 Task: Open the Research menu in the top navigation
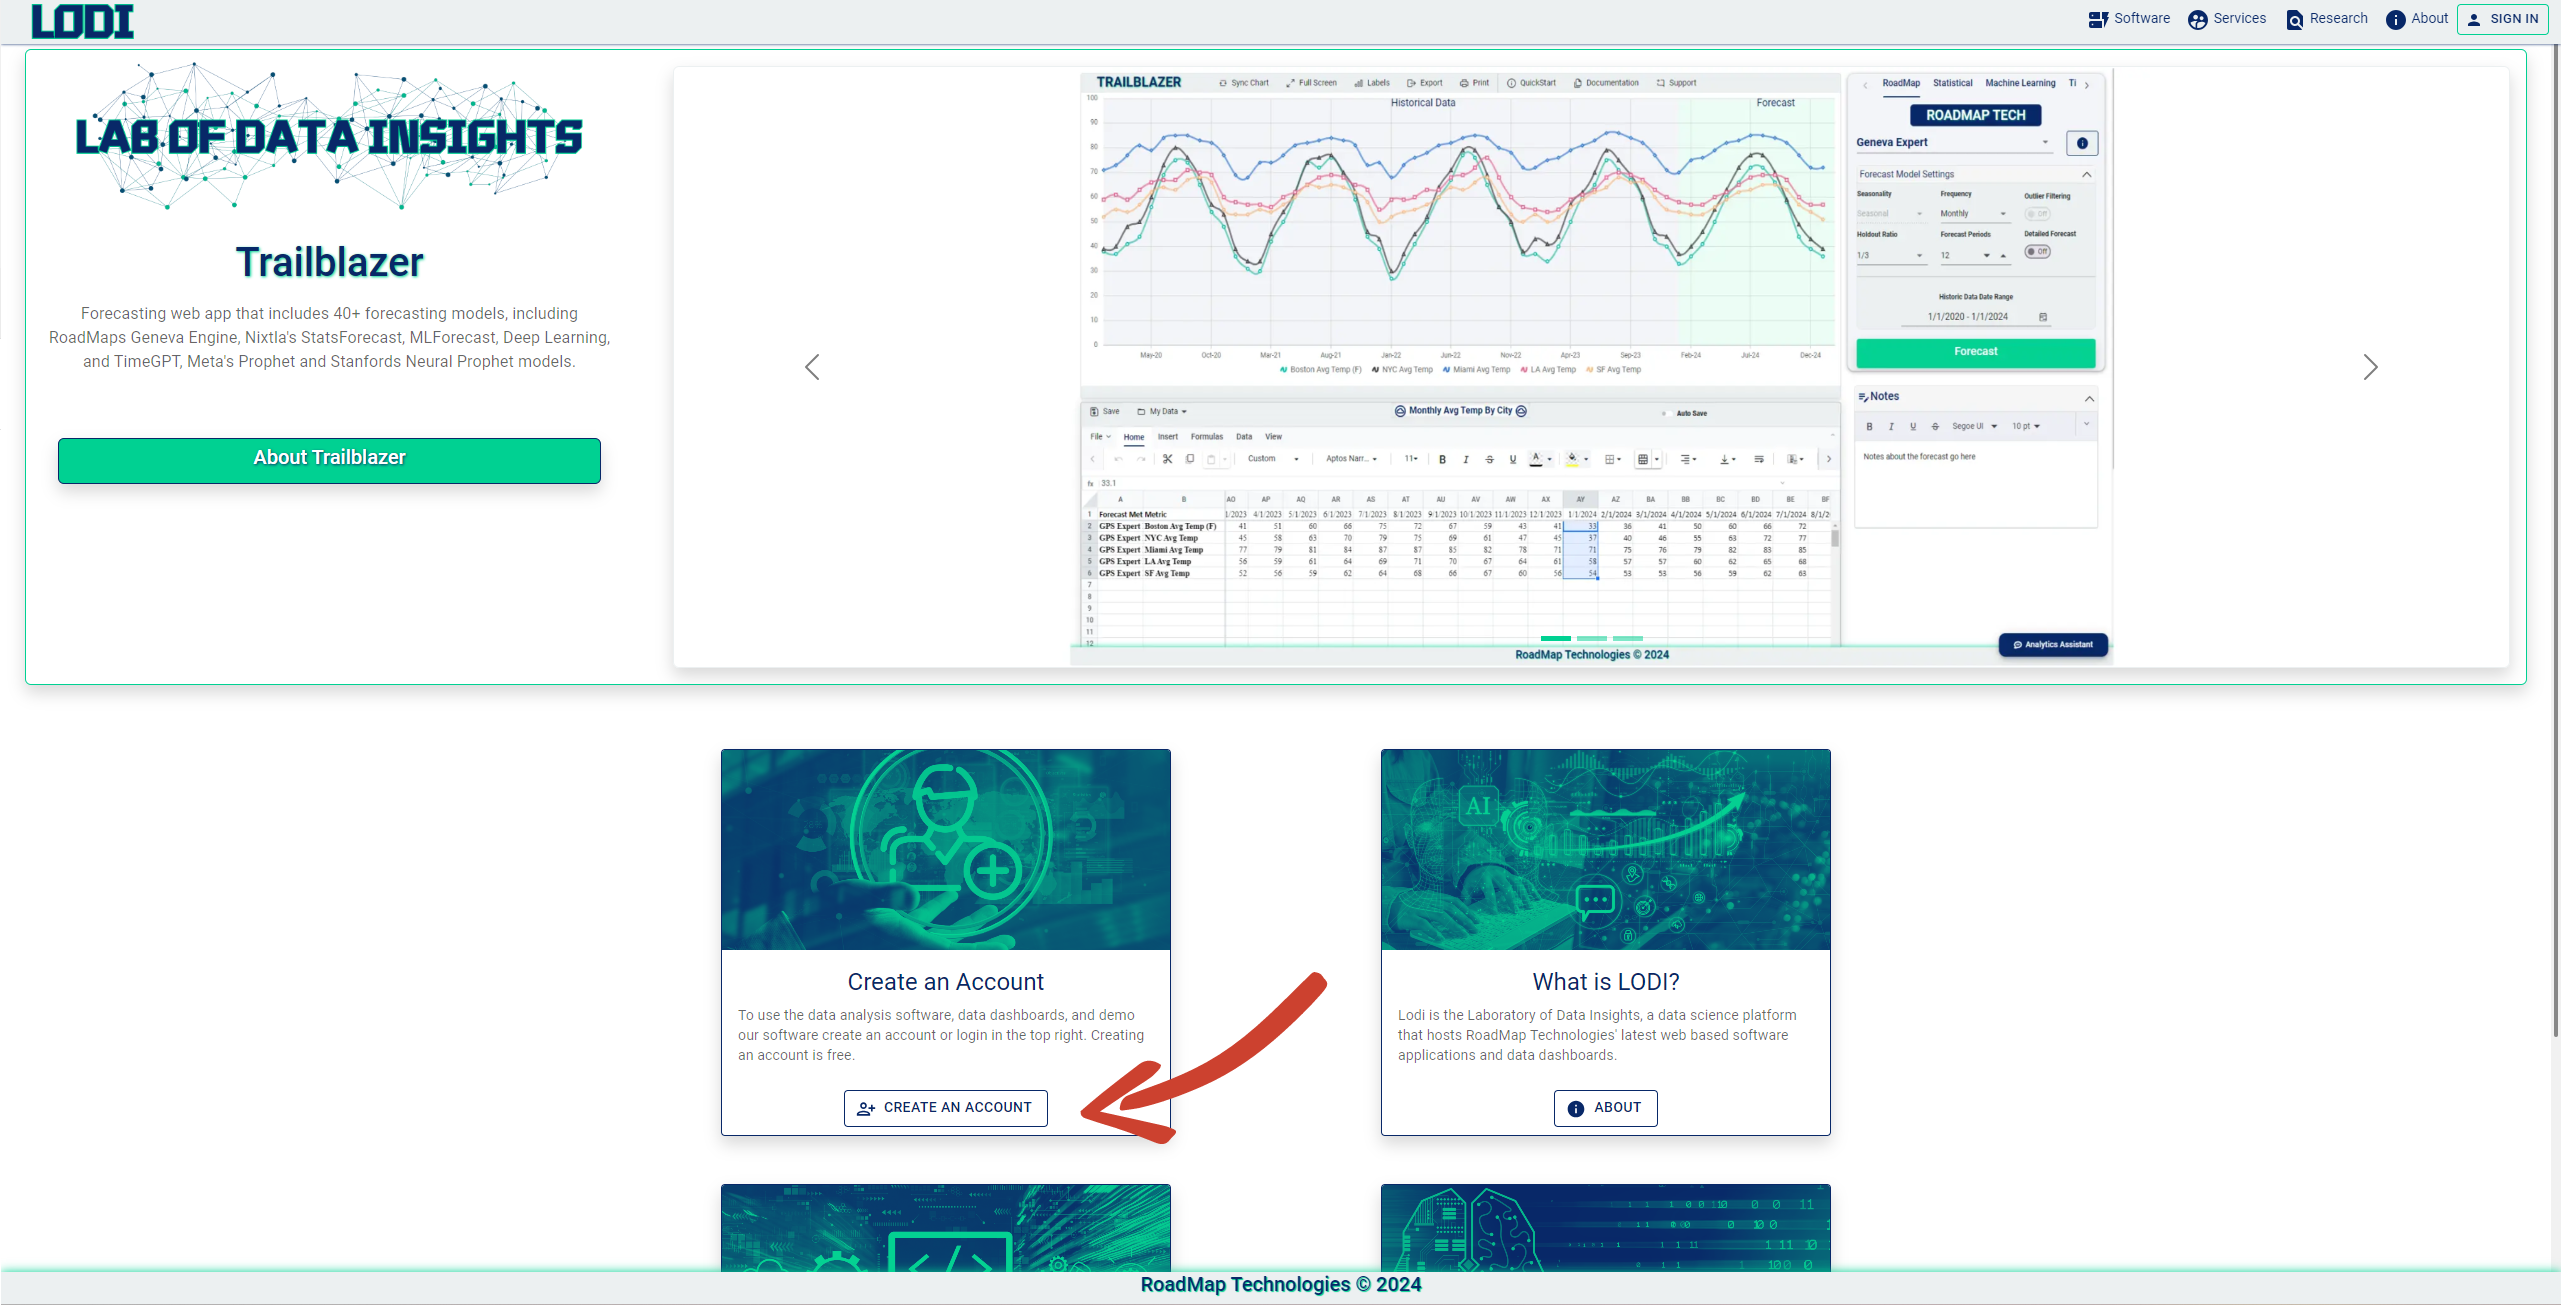click(2327, 19)
